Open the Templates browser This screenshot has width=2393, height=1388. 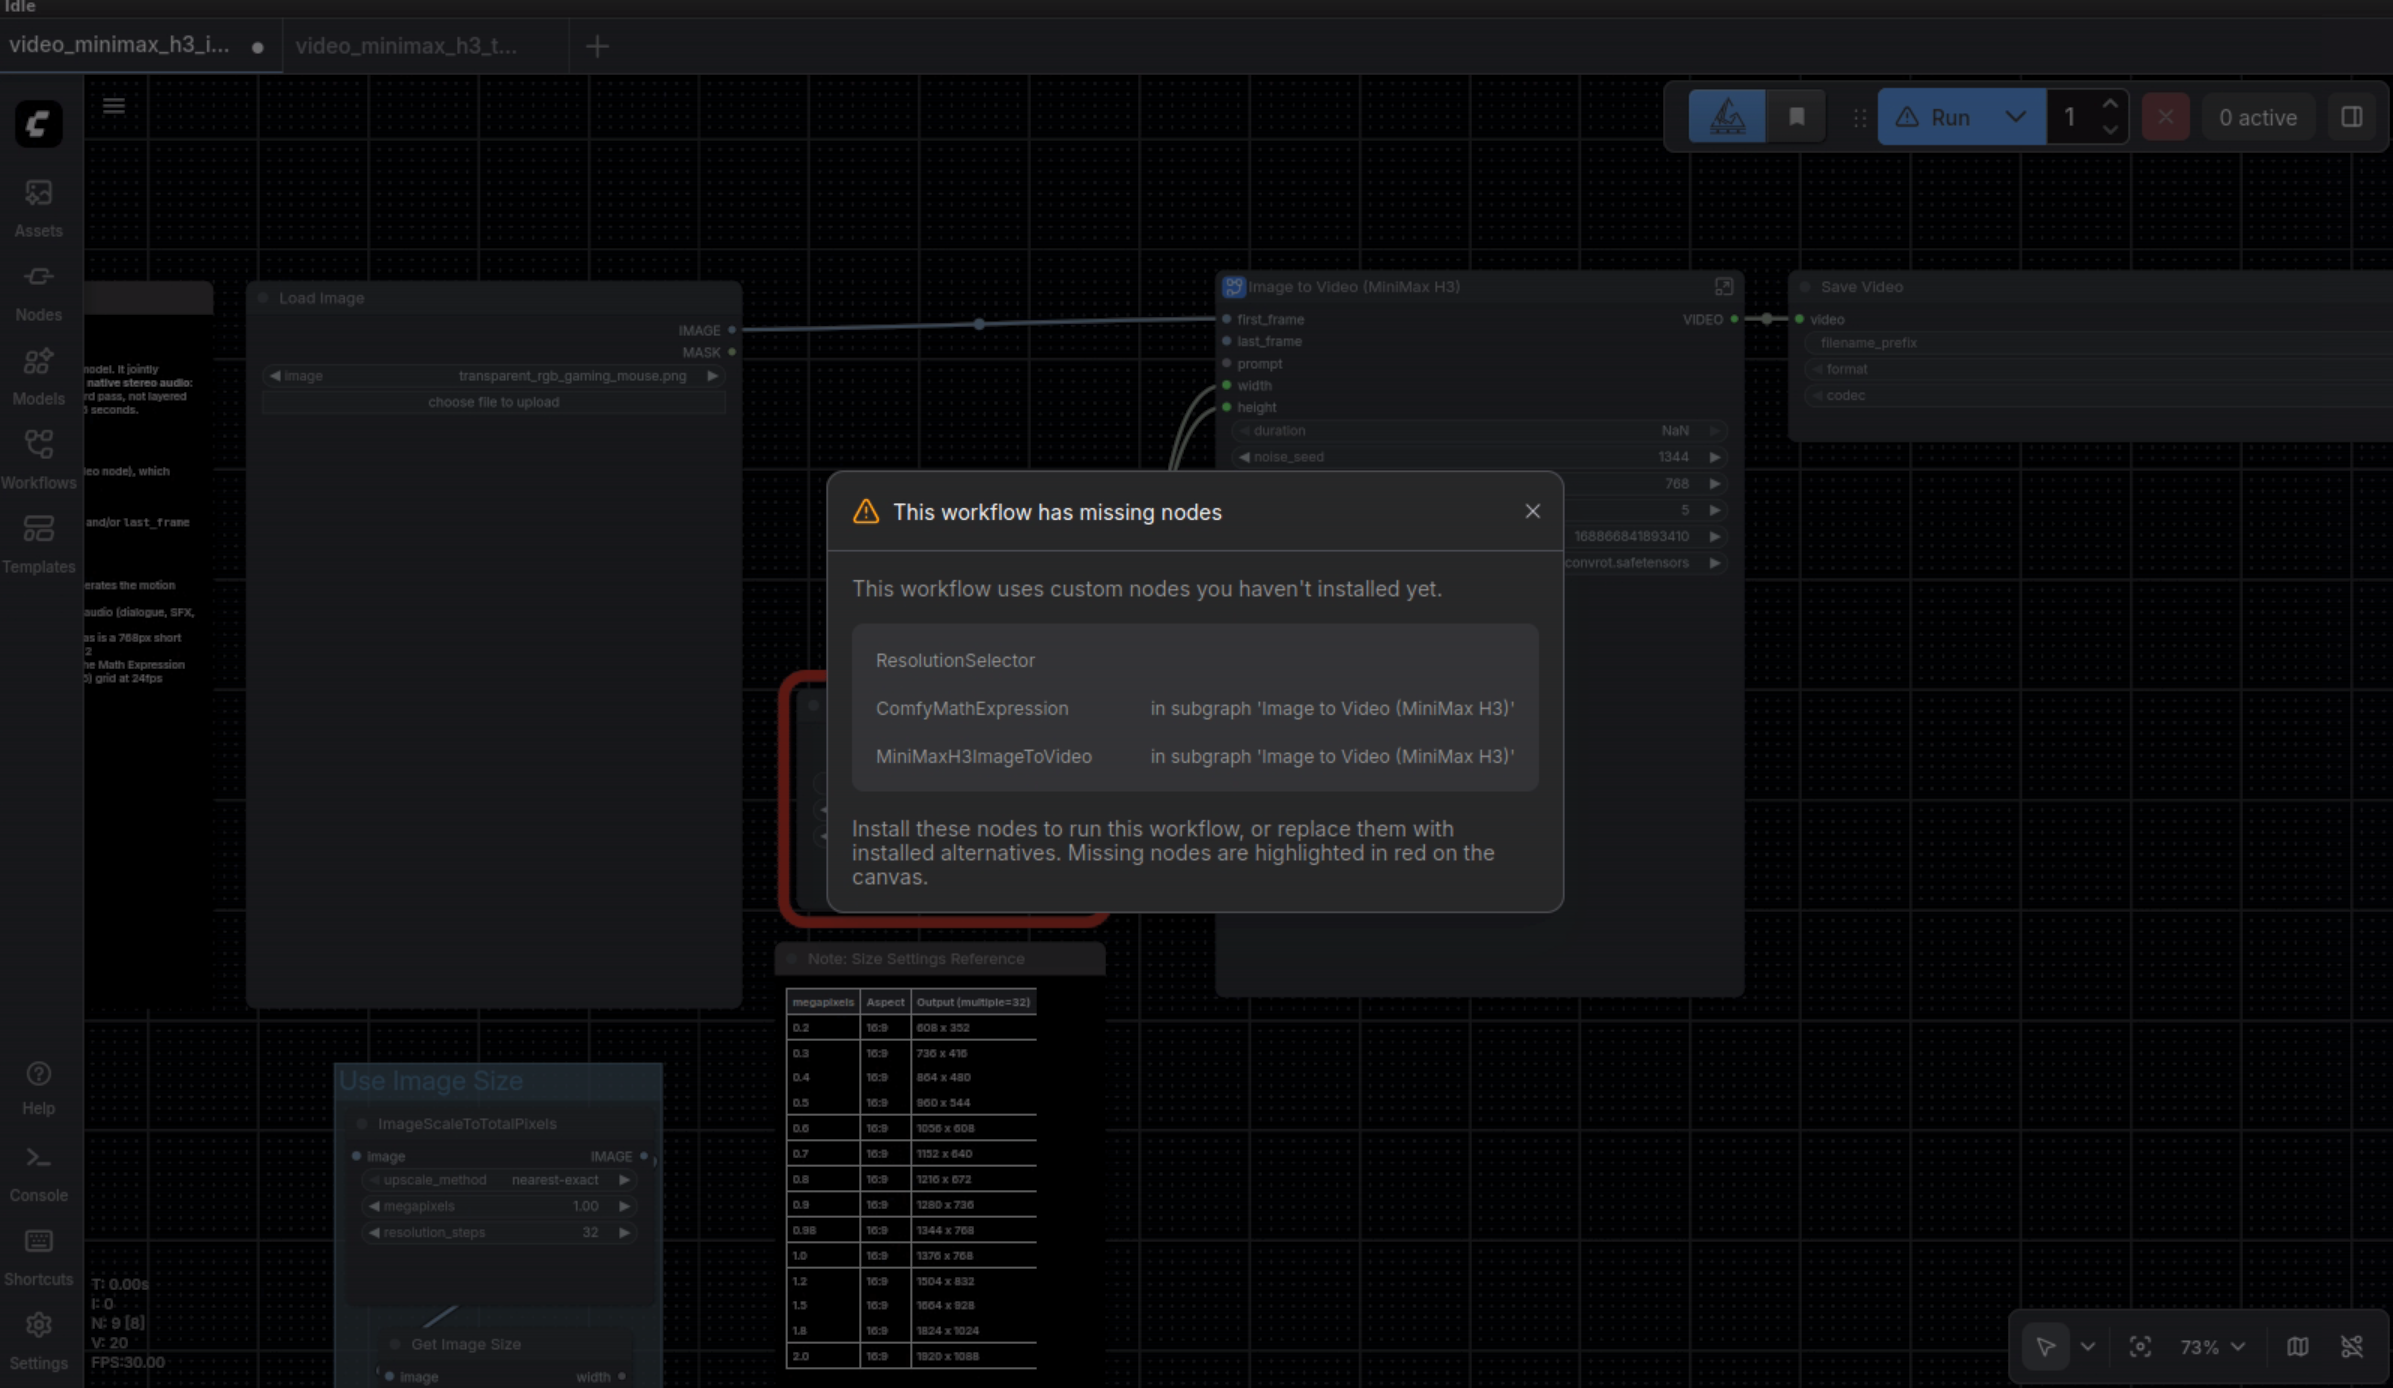38,544
